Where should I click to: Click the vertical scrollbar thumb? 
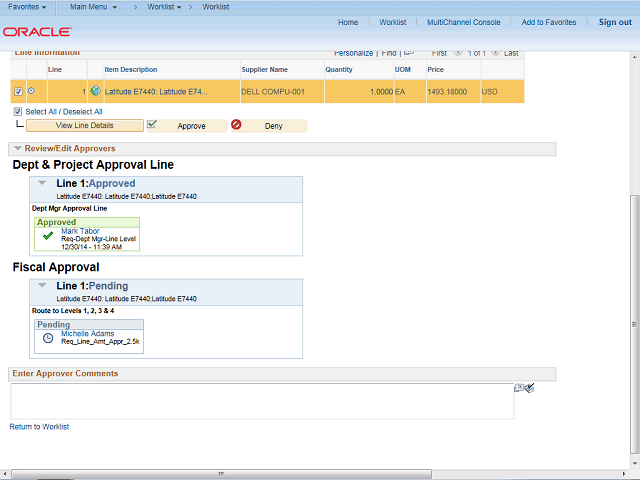click(634, 324)
